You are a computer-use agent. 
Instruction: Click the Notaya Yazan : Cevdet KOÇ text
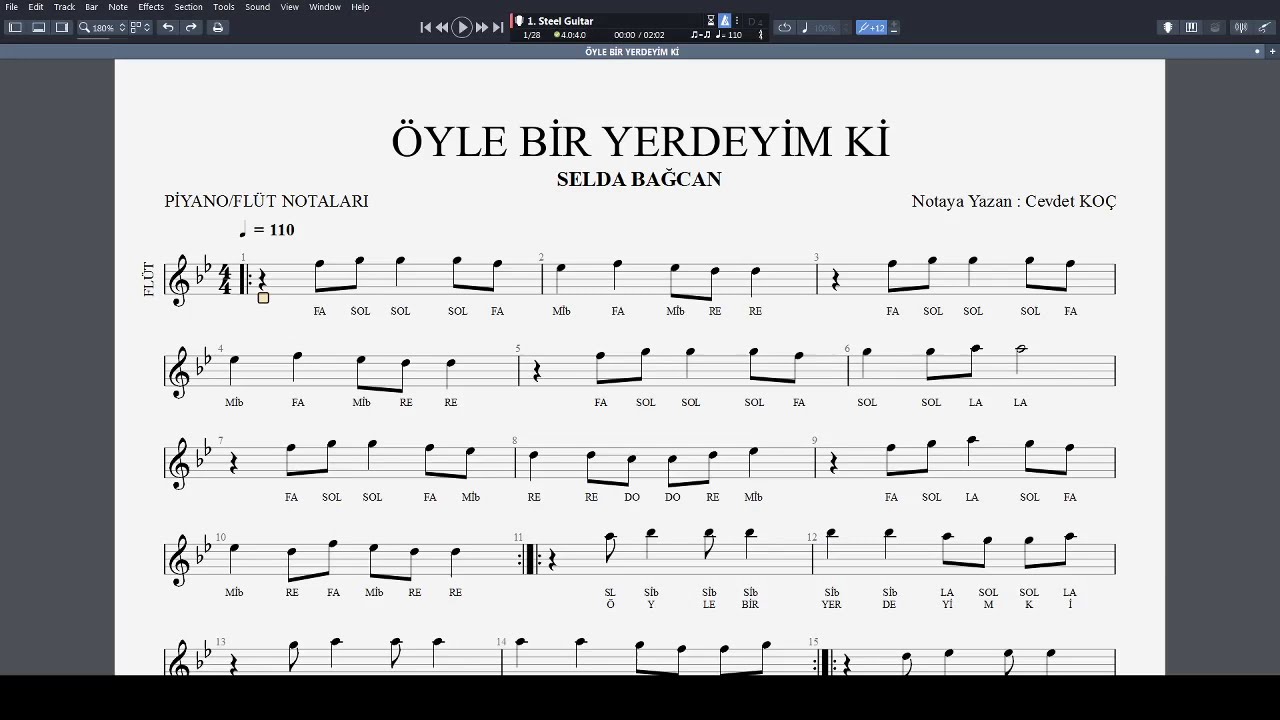1014,201
